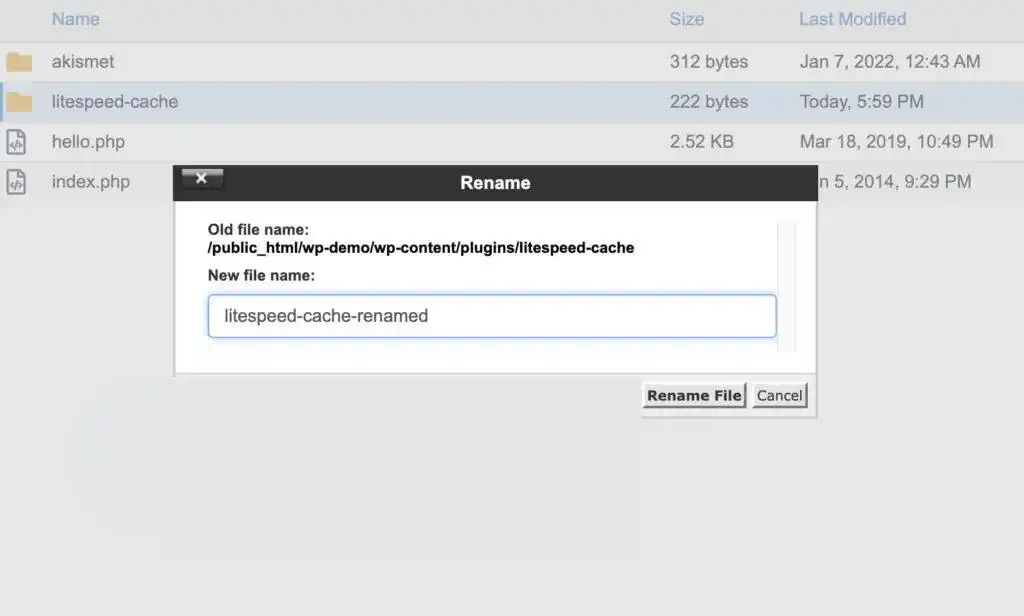Click the index.php file type icon

tap(16, 181)
